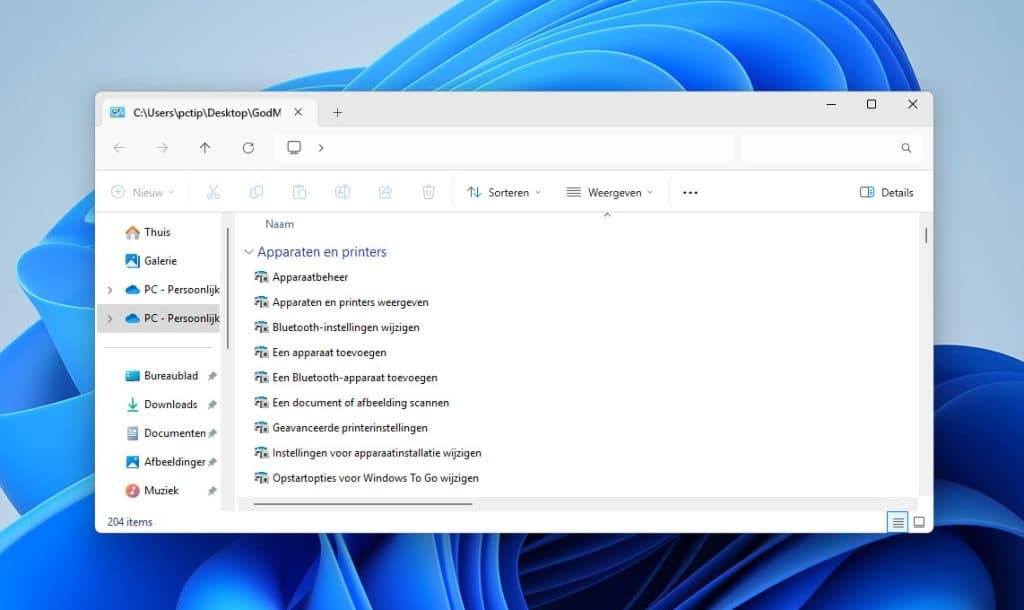Click the vertical scrollbar of file list
This screenshot has height=610, width=1024.
(926, 235)
